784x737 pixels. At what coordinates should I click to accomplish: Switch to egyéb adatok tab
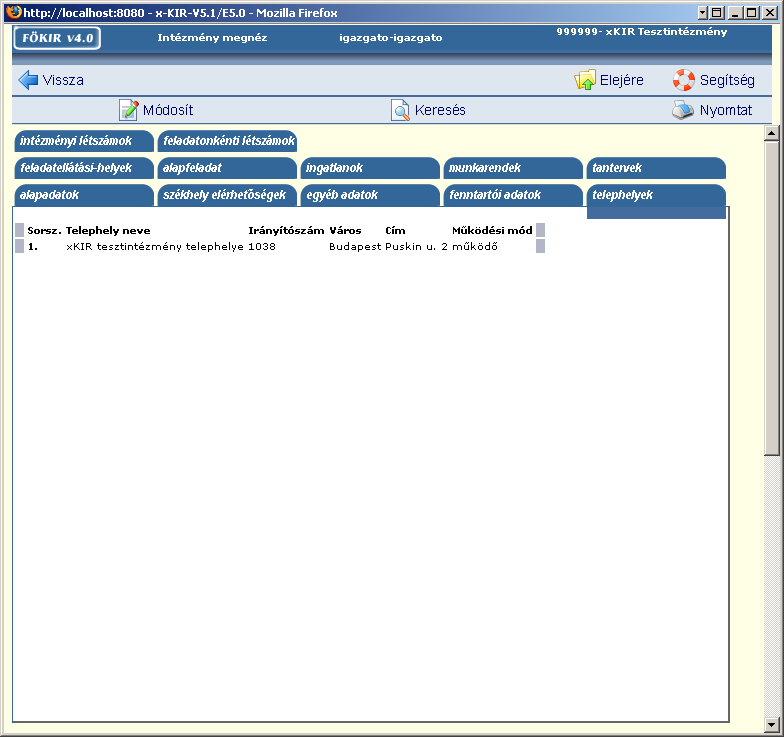point(370,195)
